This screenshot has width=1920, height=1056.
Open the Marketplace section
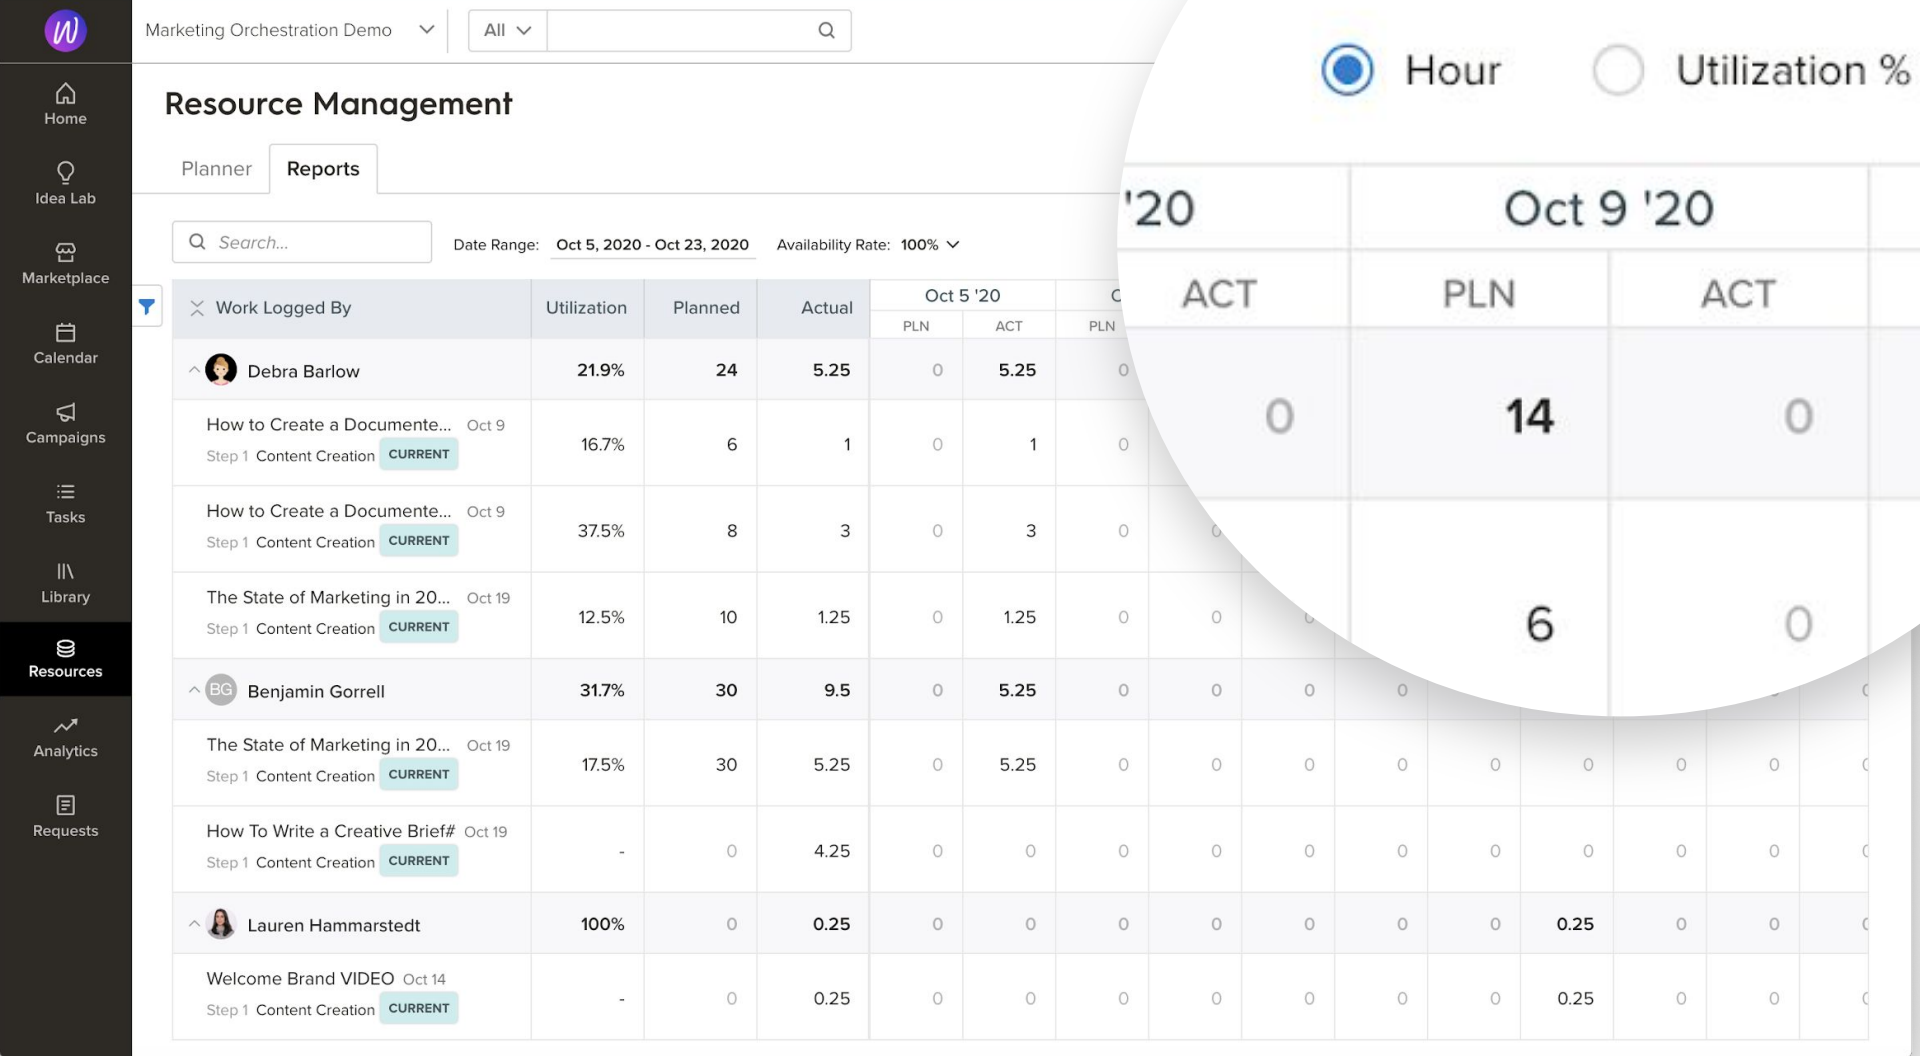click(65, 264)
